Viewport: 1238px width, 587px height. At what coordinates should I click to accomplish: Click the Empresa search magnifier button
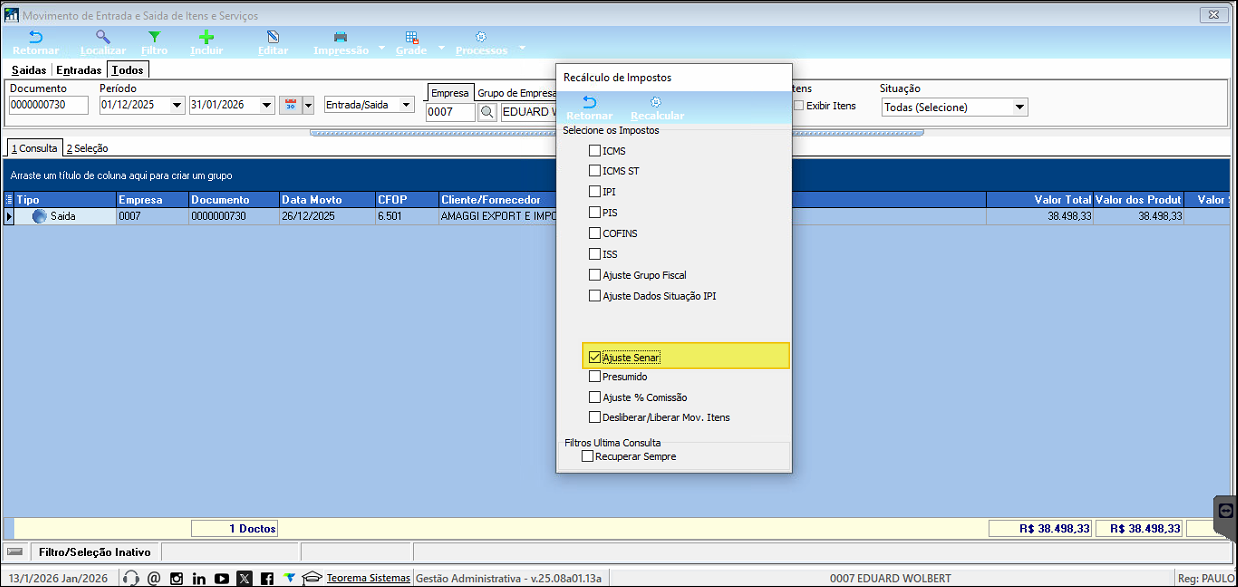pyautogui.click(x=487, y=112)
